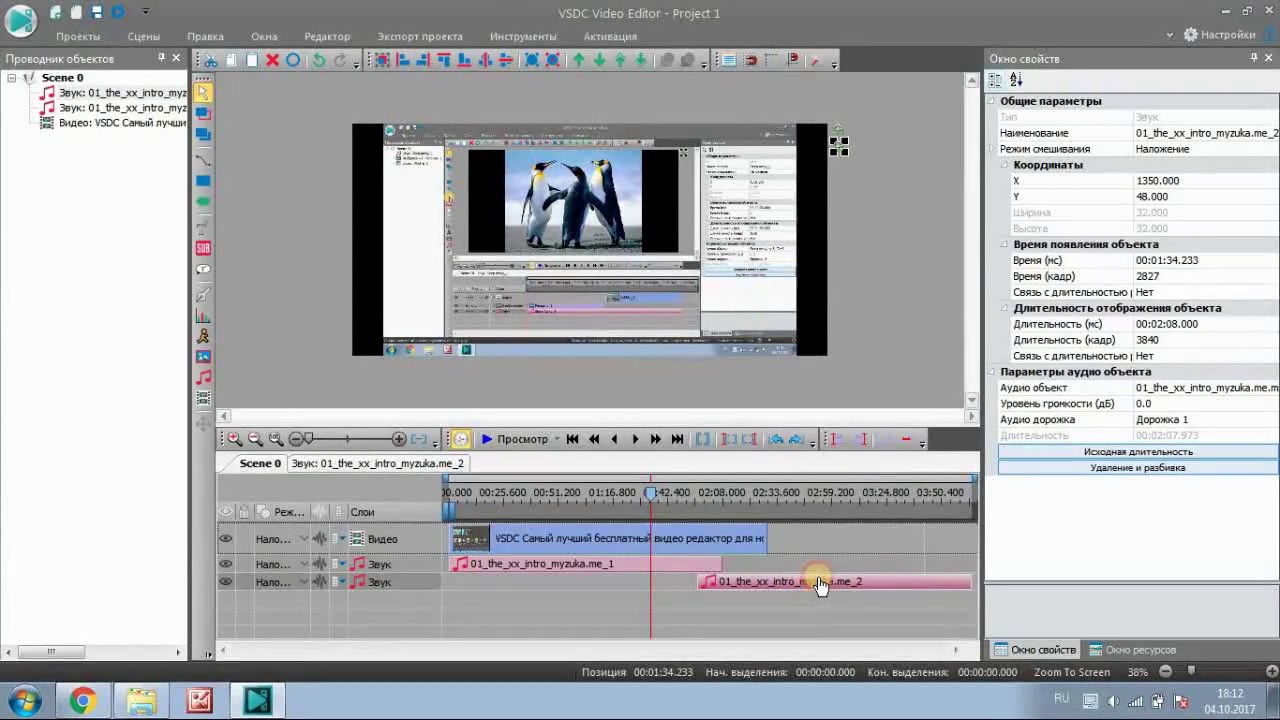Switch to the Окно ресурсов tab
This screenshot has height=720, width=1280.
(x=1131, y=650)
